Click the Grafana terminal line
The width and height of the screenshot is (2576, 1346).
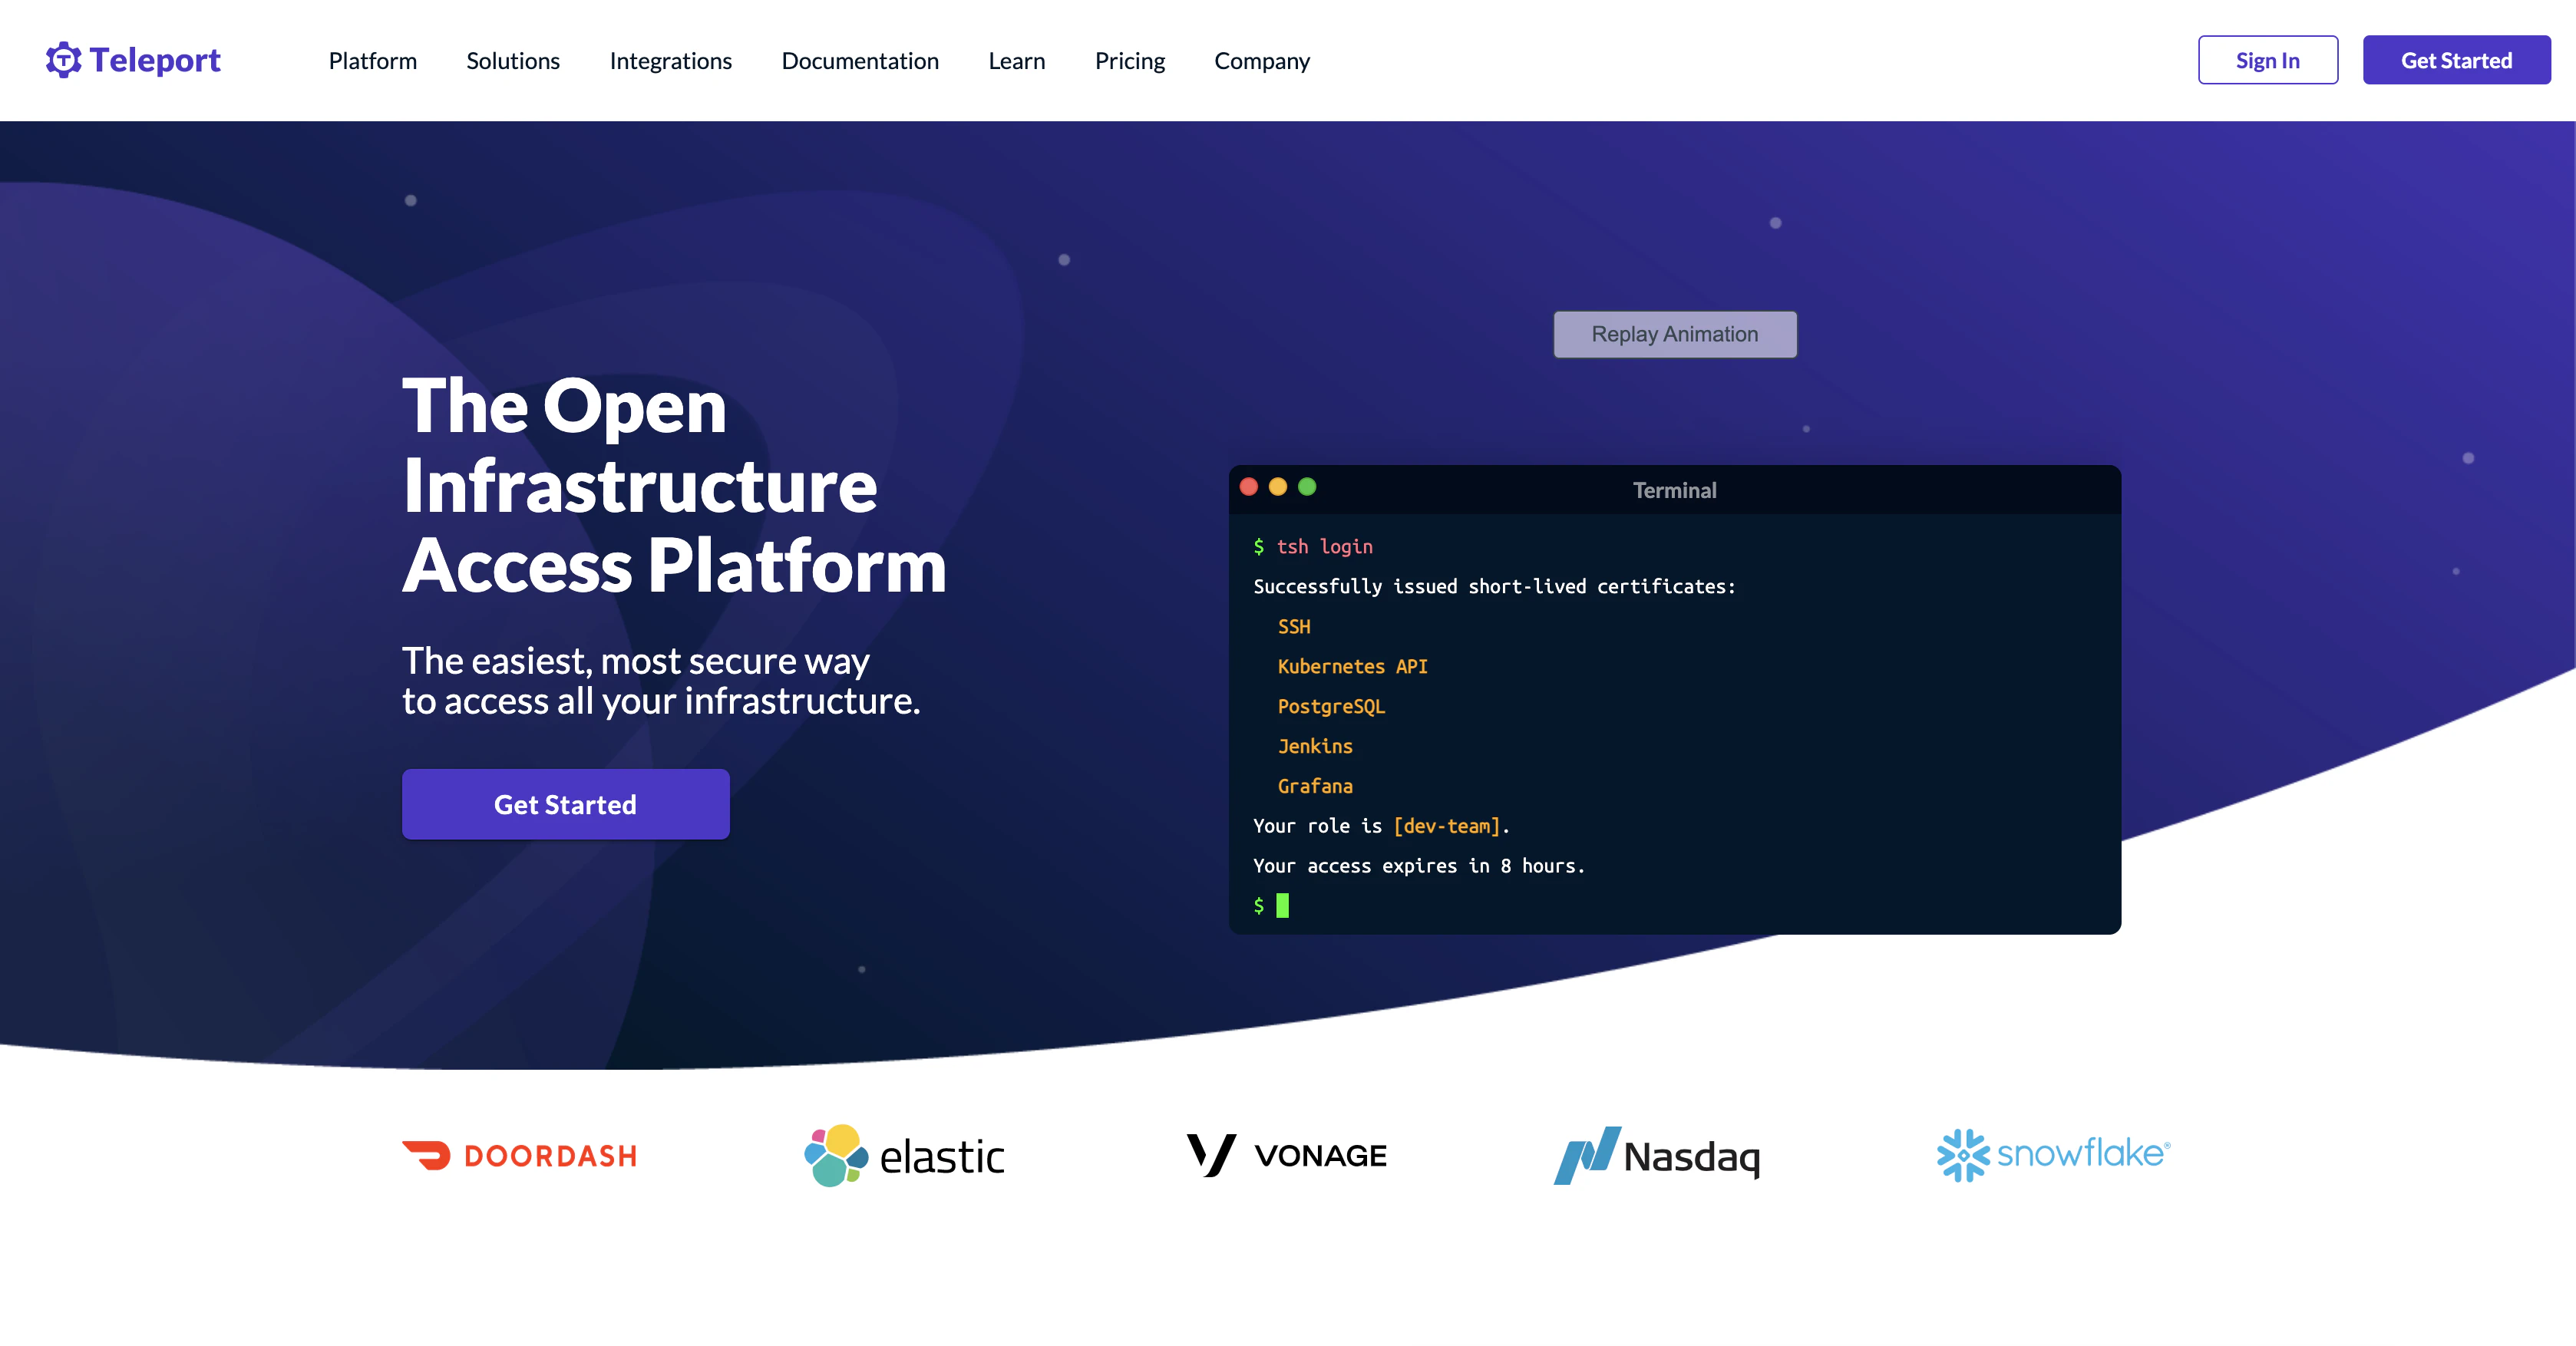point(1314,786)
